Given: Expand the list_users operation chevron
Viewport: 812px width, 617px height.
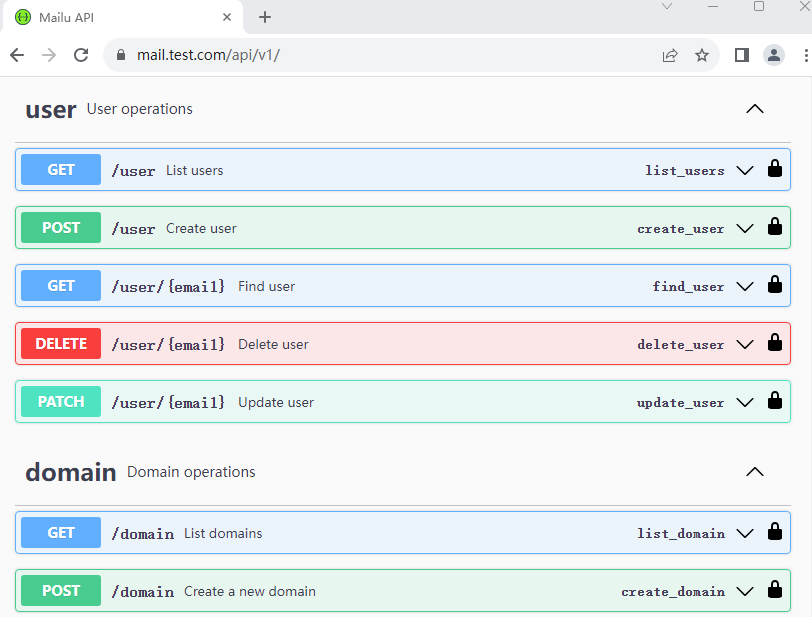Looking at the screenshot, I should 745,170.
